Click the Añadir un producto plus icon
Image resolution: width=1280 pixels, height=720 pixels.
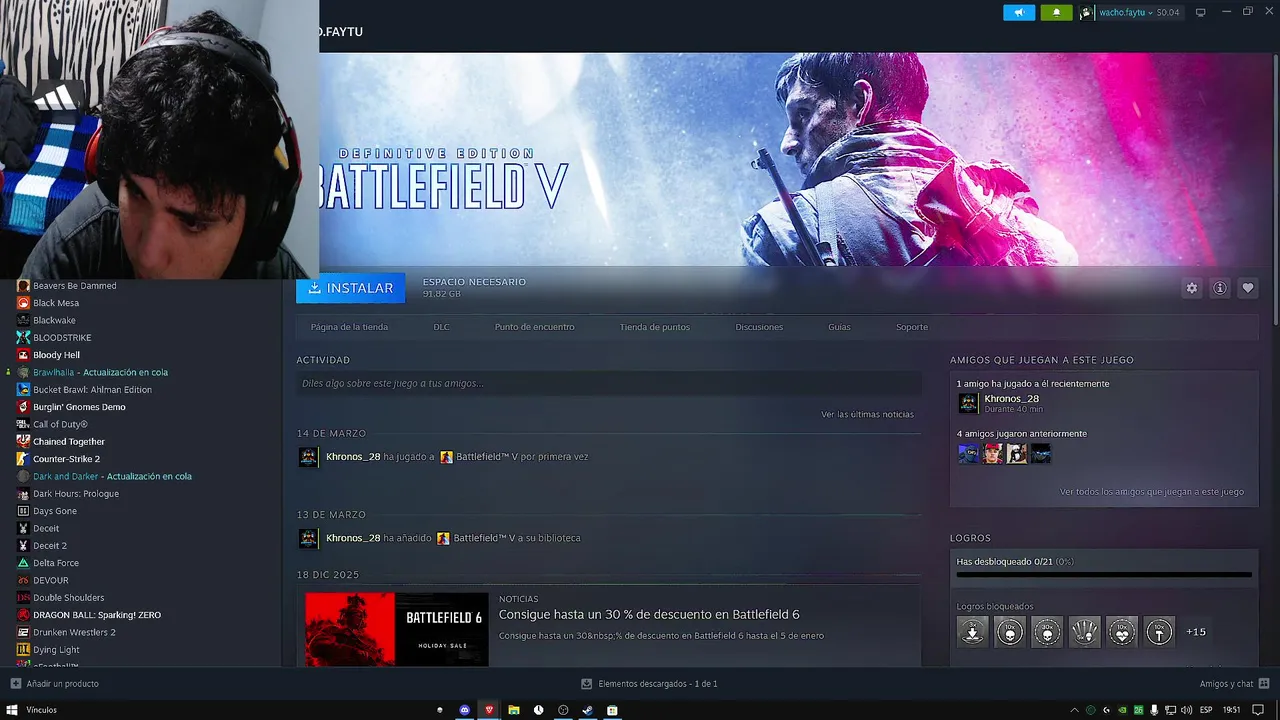[15, 684]
